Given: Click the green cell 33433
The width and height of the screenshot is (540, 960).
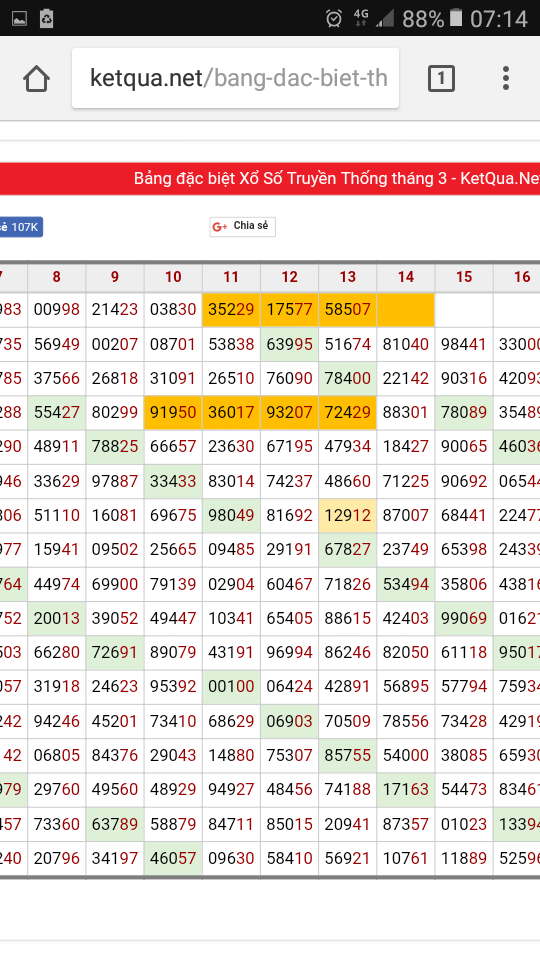Looking at the screenshot, I should point(173,481).
